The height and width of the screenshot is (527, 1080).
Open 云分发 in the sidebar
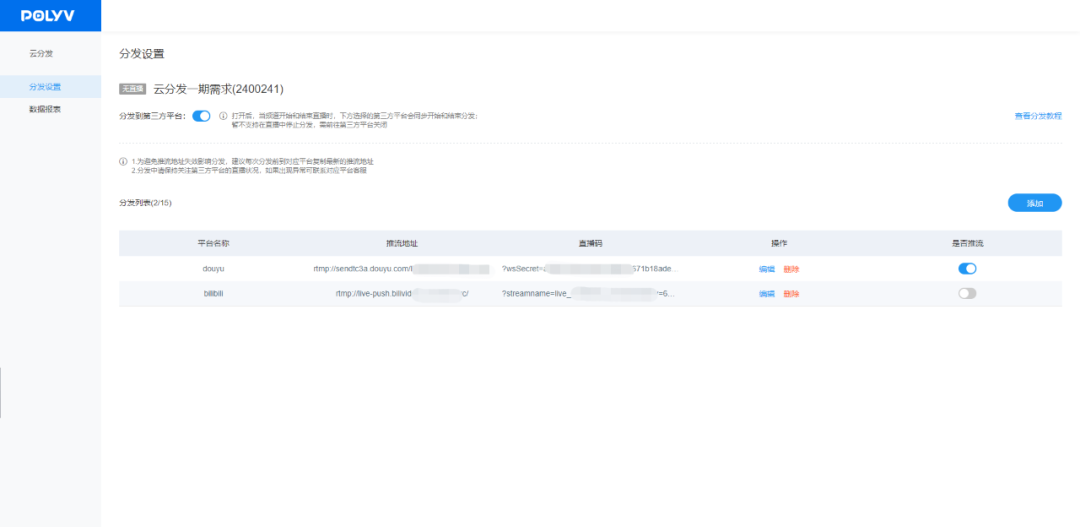[x=41, y=53]
